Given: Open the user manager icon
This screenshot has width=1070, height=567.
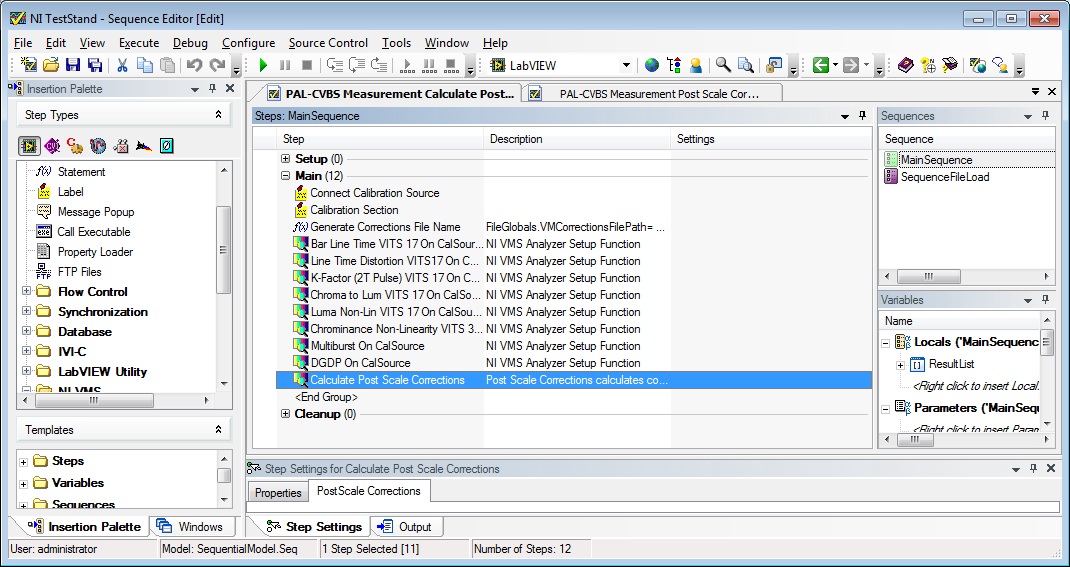Looking at the screenshot, I should pos(696,66).
